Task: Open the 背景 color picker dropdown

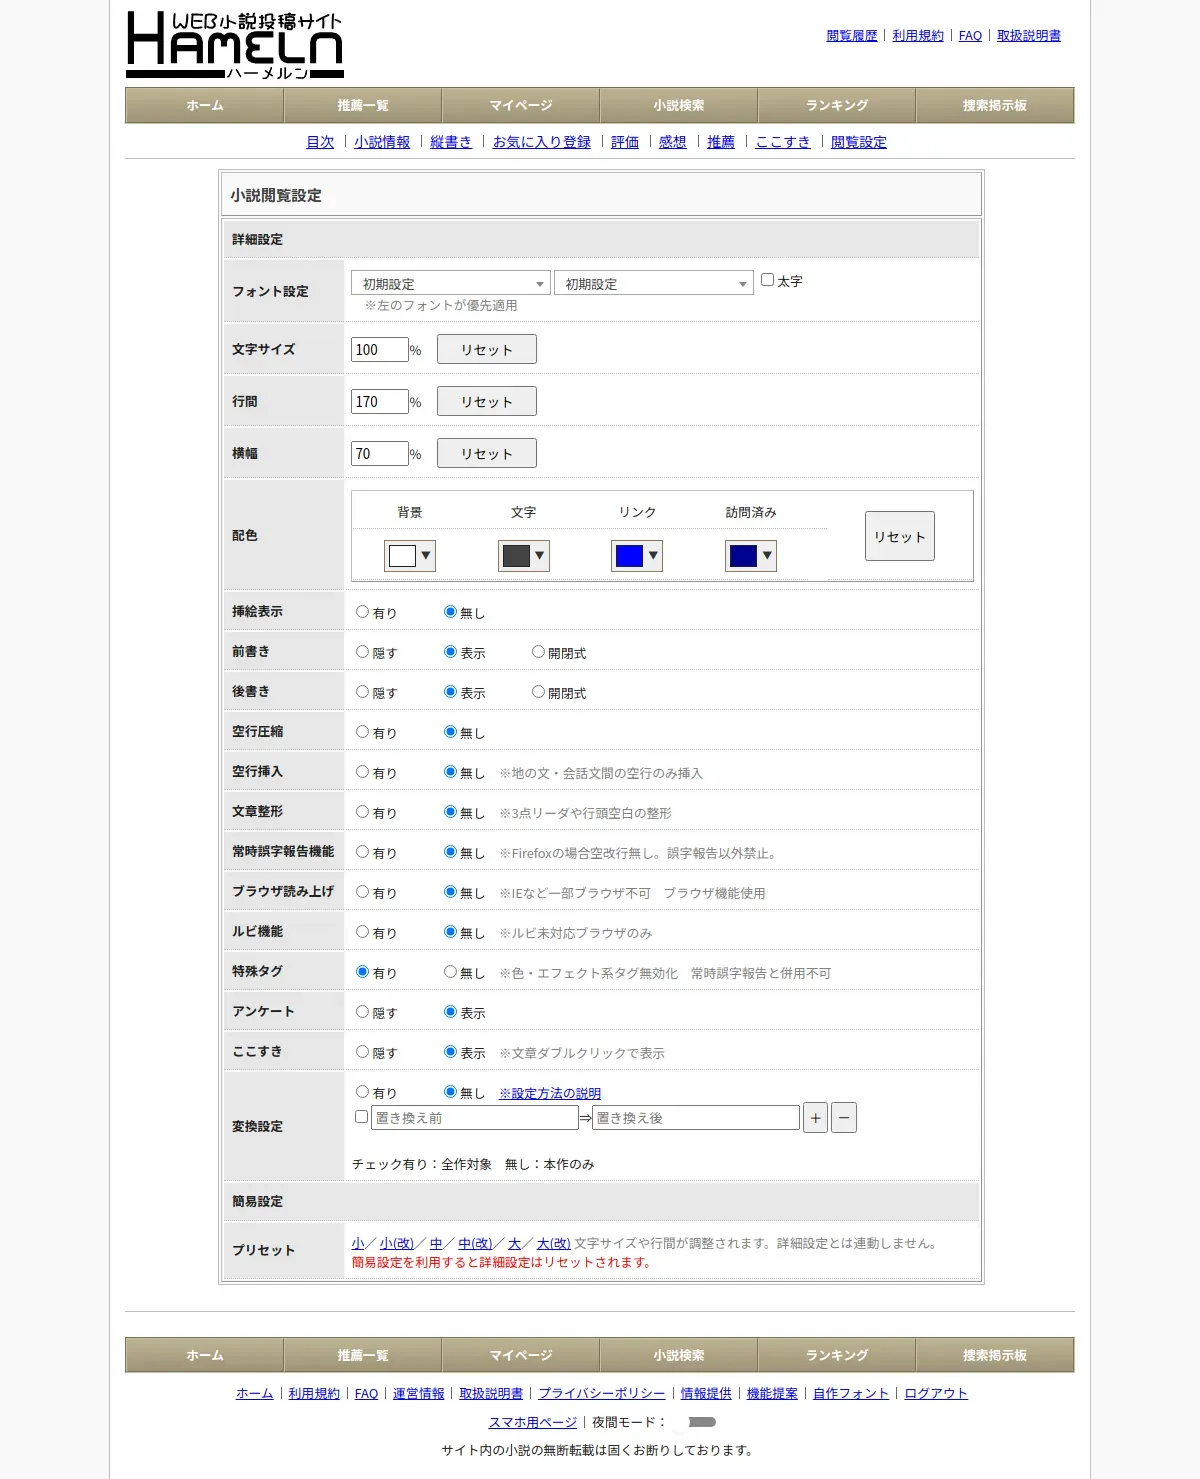Action: pos(410,556)
